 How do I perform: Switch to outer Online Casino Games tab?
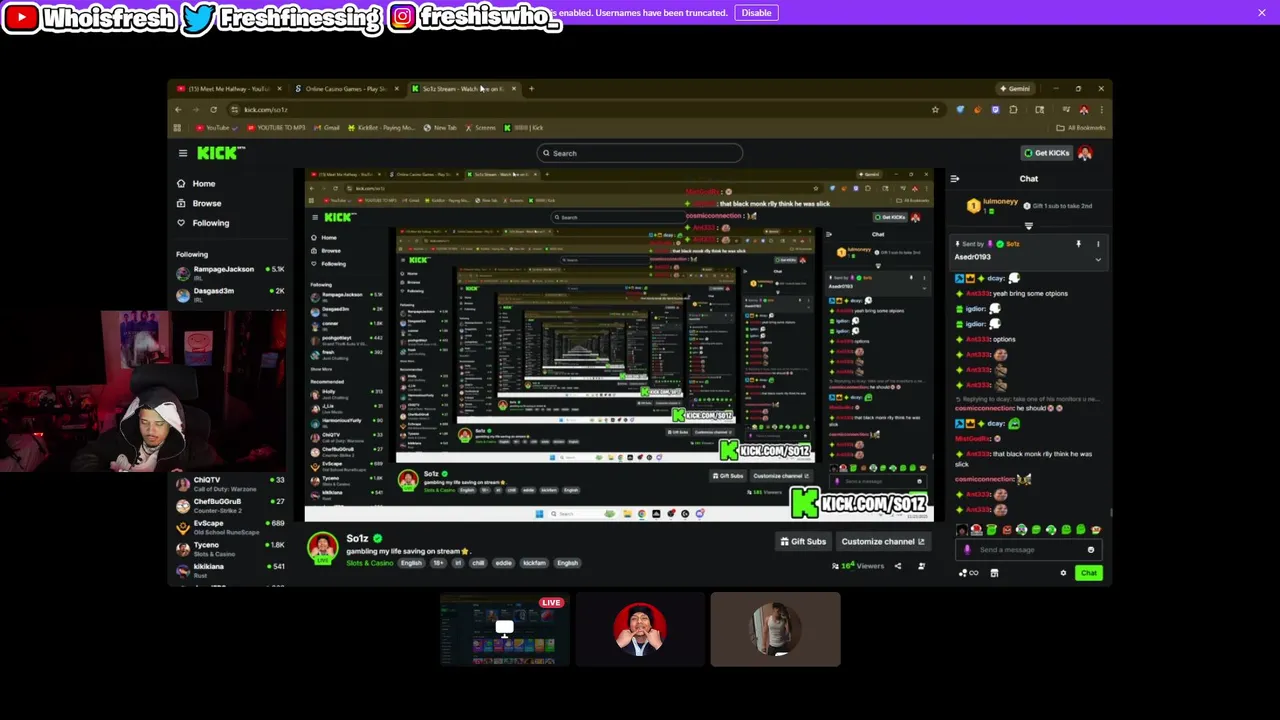tap(344, 89)
